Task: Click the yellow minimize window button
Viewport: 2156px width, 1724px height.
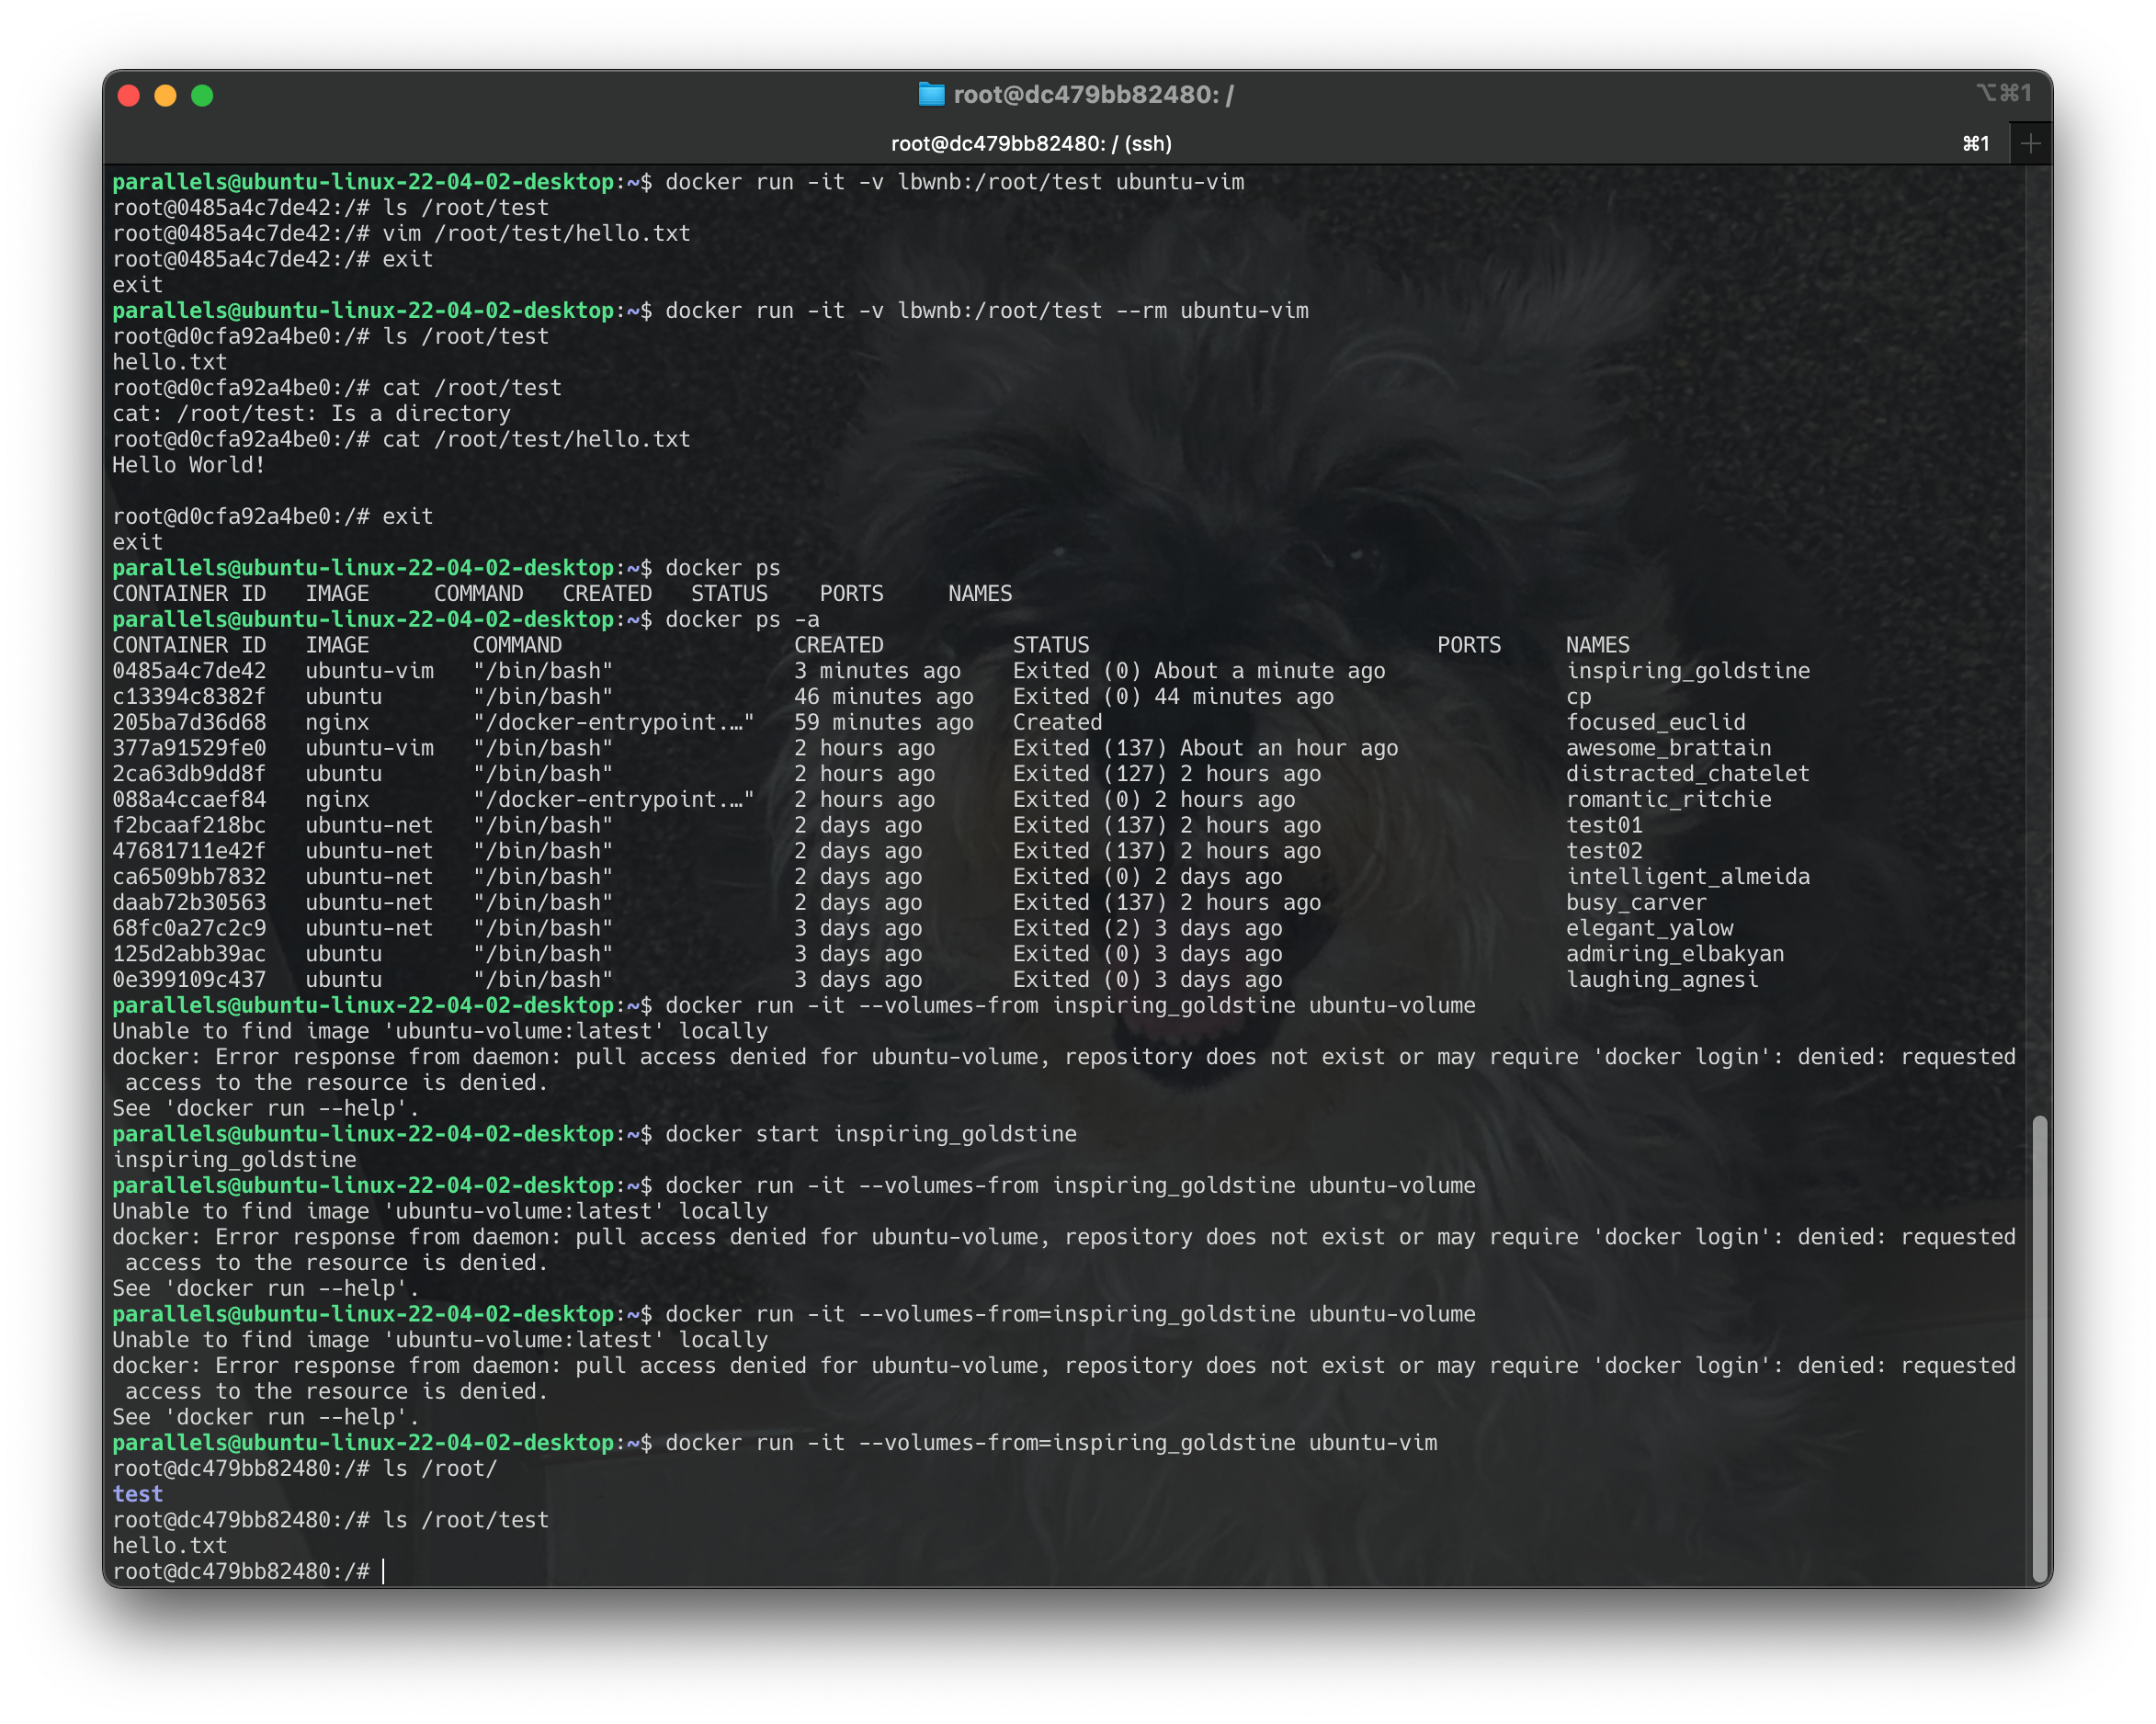Action: (x=166, y=95)
